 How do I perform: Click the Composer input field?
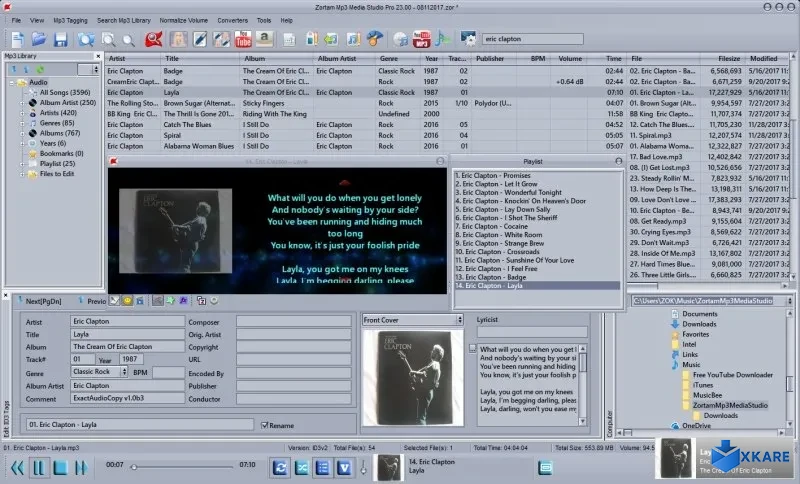coord(294,321)
